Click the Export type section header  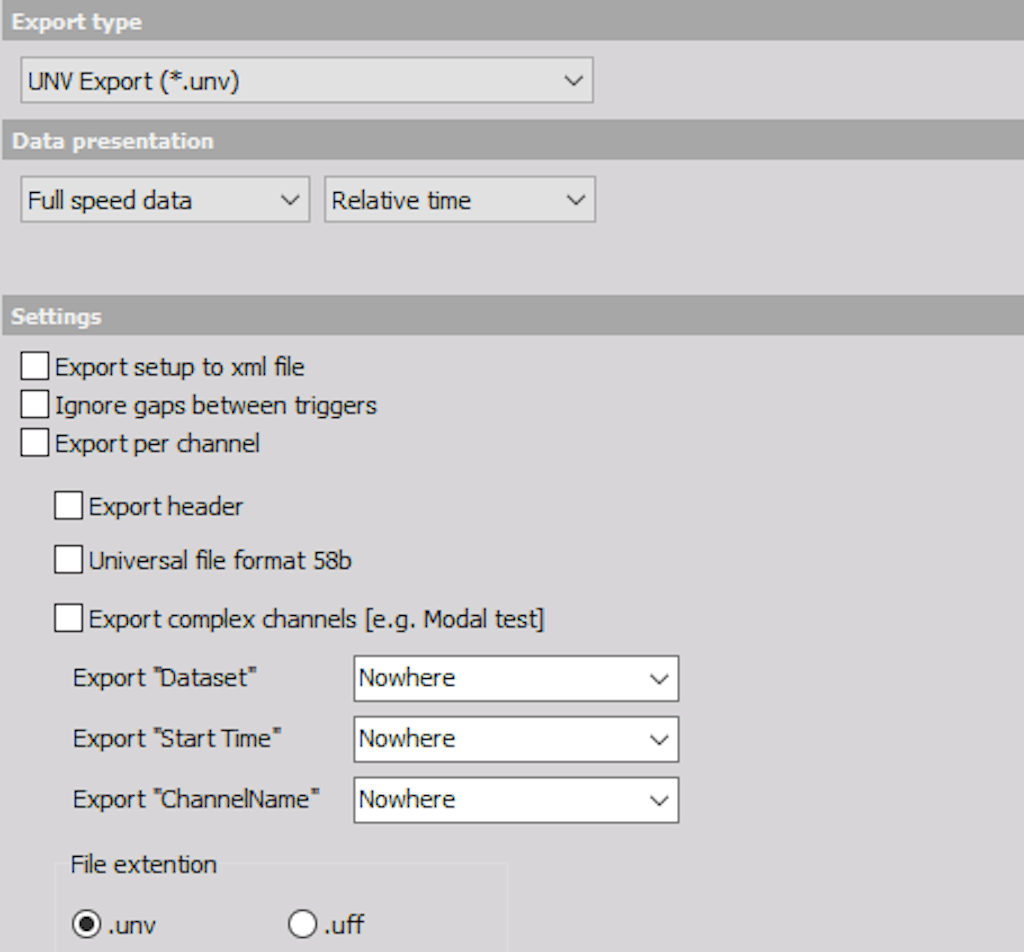click(513, 22)
